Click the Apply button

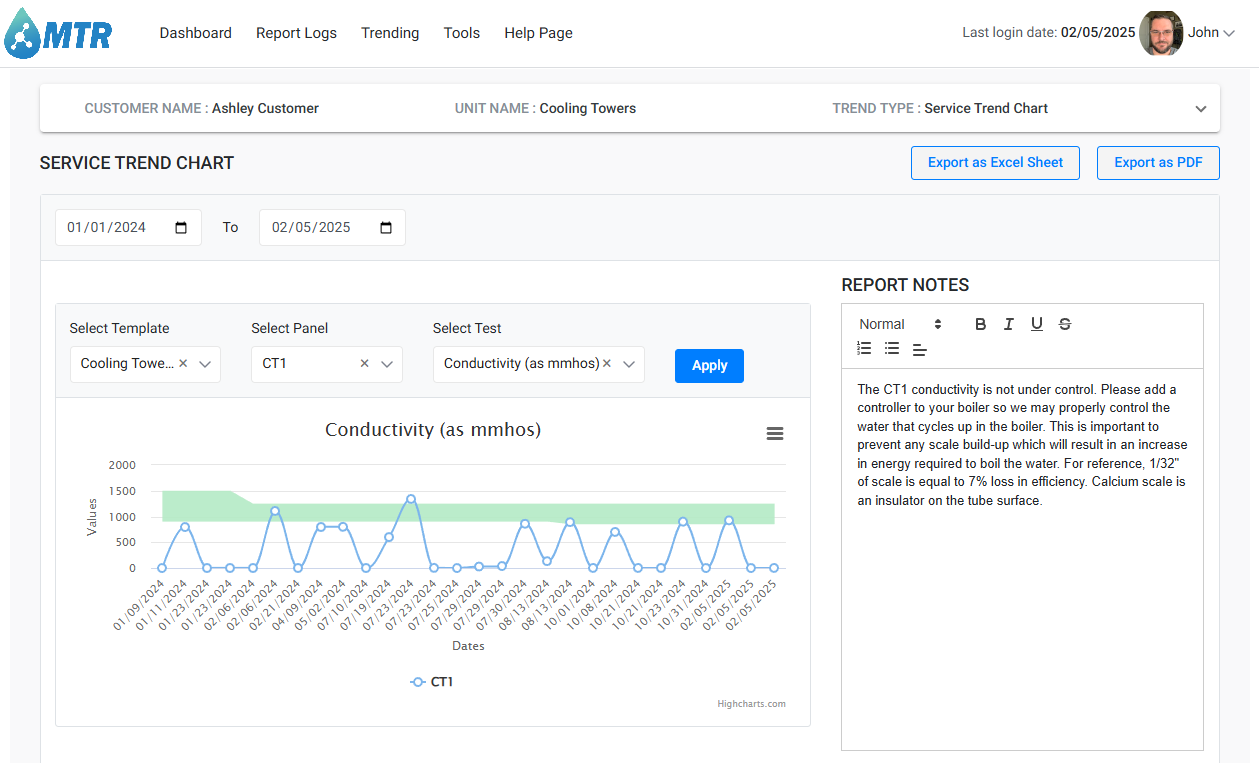(709, 365)
